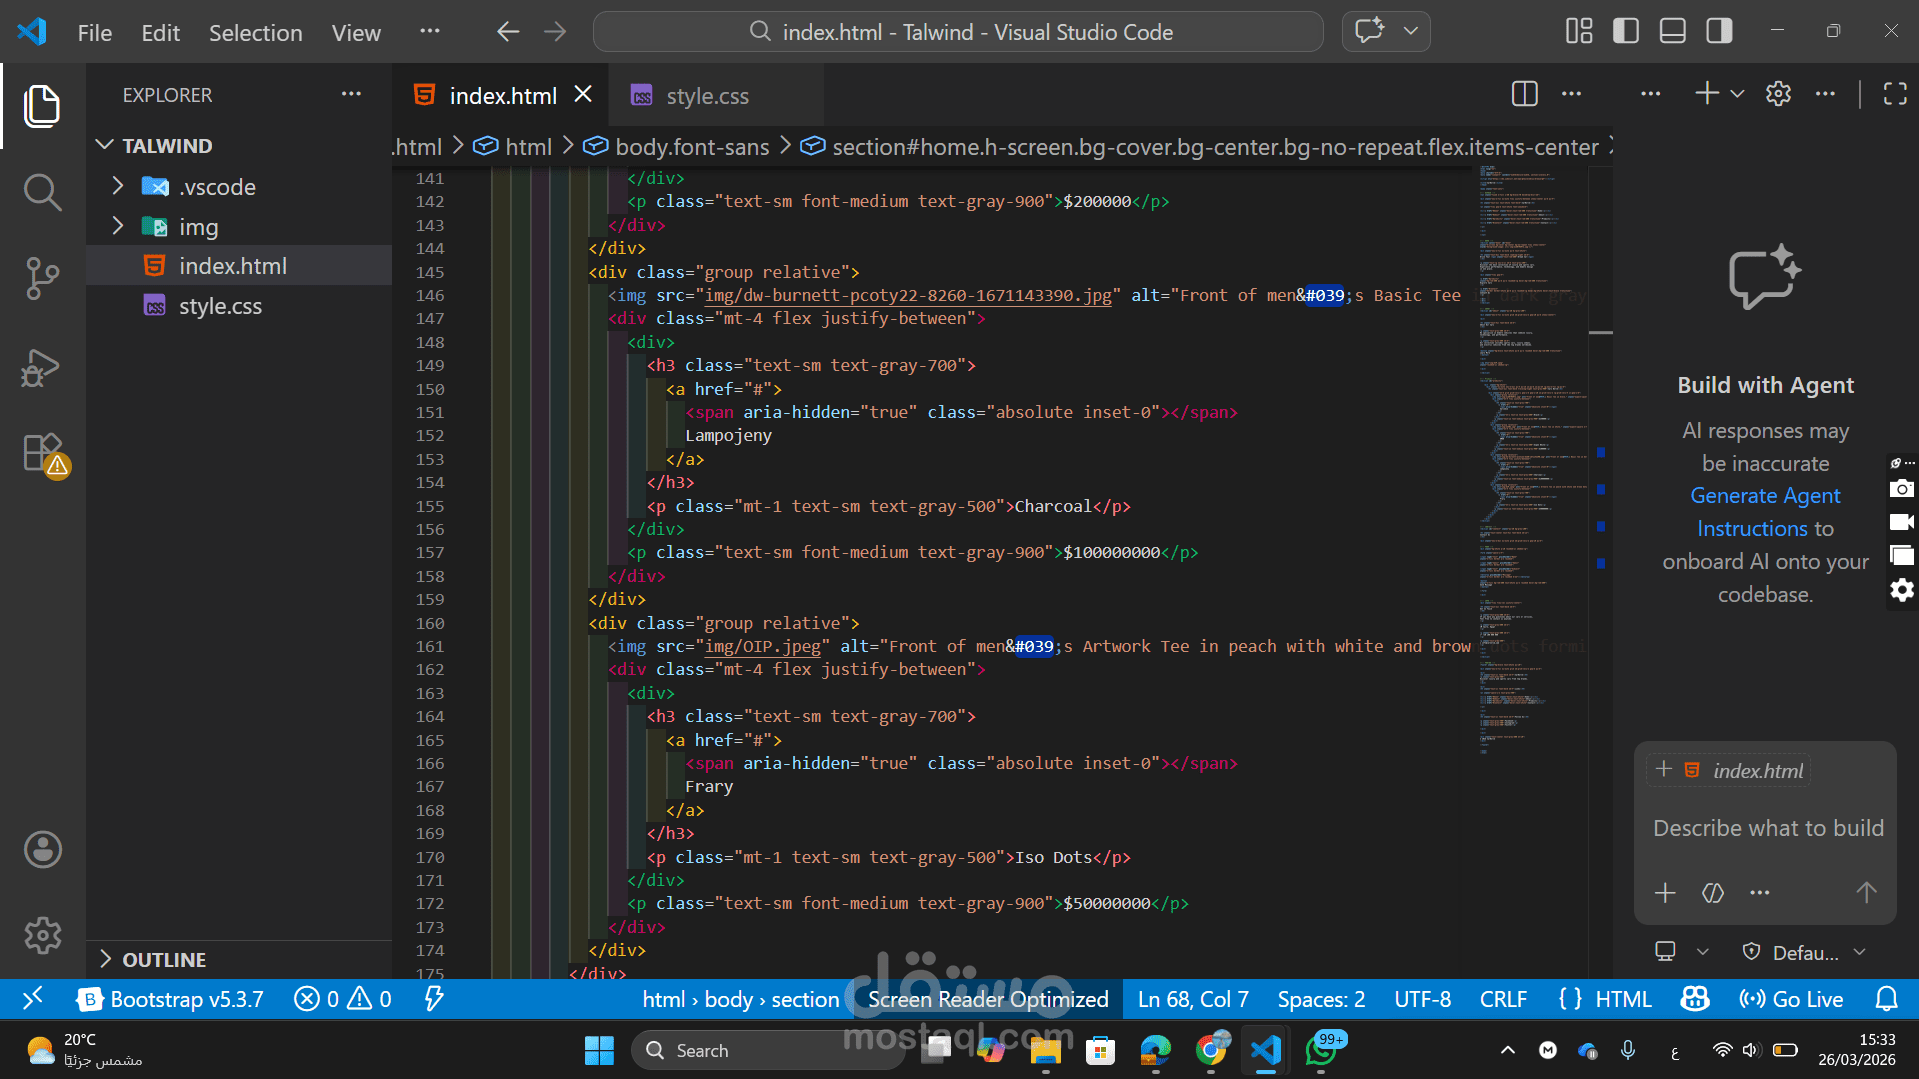Toggle the secondary side bar layout button
This screenshot has width=1919, height=1079.
pos(1720,31)
